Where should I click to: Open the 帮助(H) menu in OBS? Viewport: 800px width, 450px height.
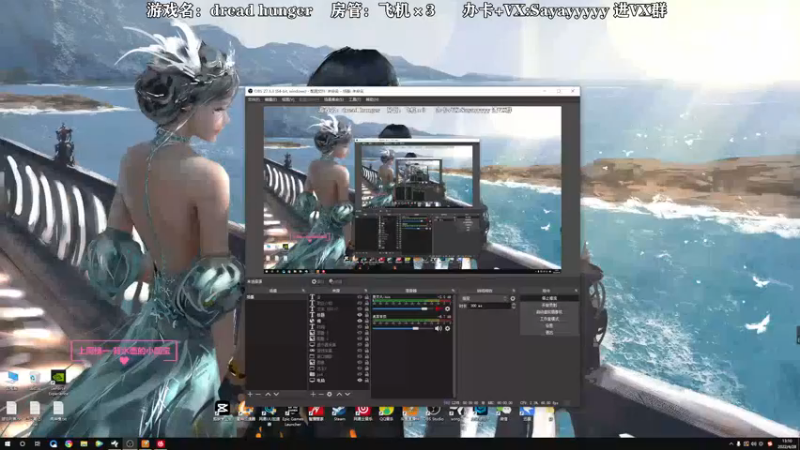[x=372, y=99]
